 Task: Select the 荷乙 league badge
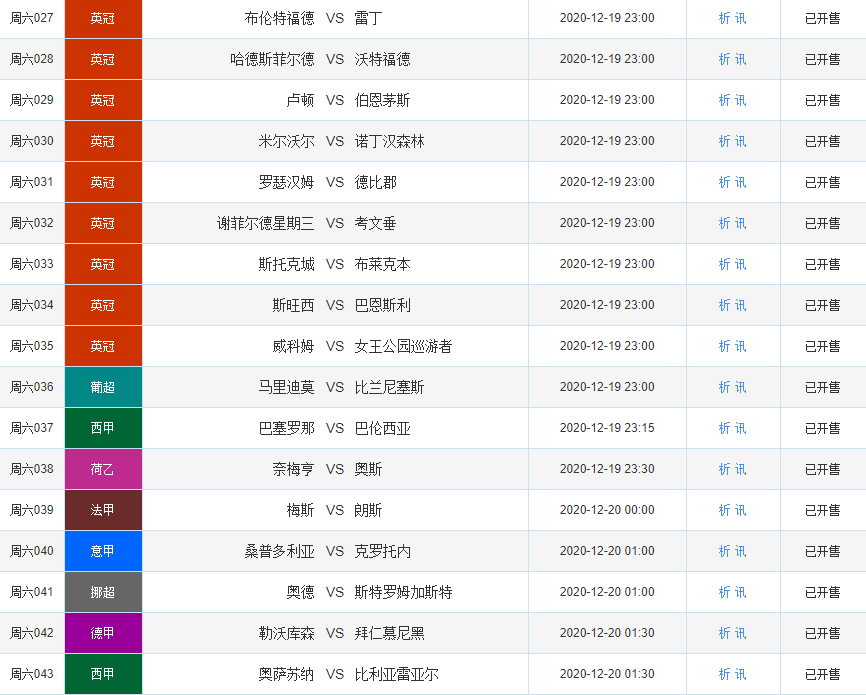coord(103,469)
